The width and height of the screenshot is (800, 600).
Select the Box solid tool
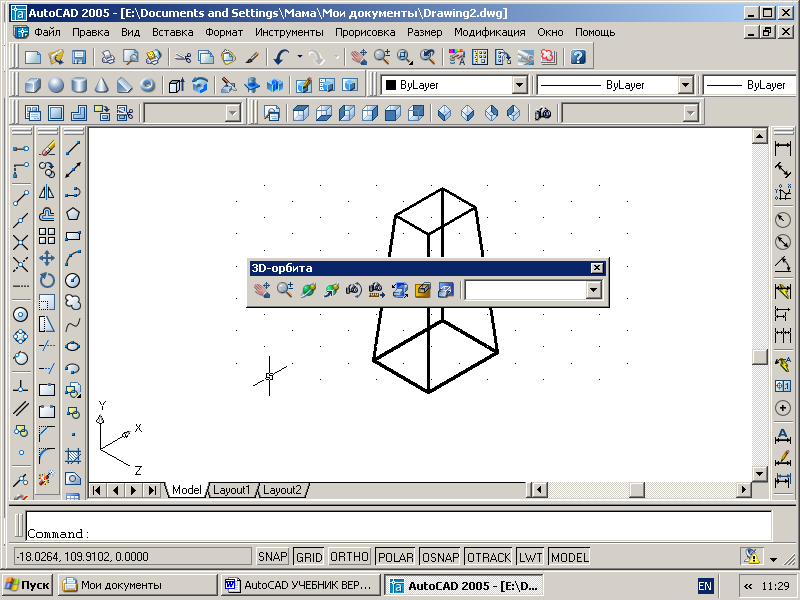(33, 85)
